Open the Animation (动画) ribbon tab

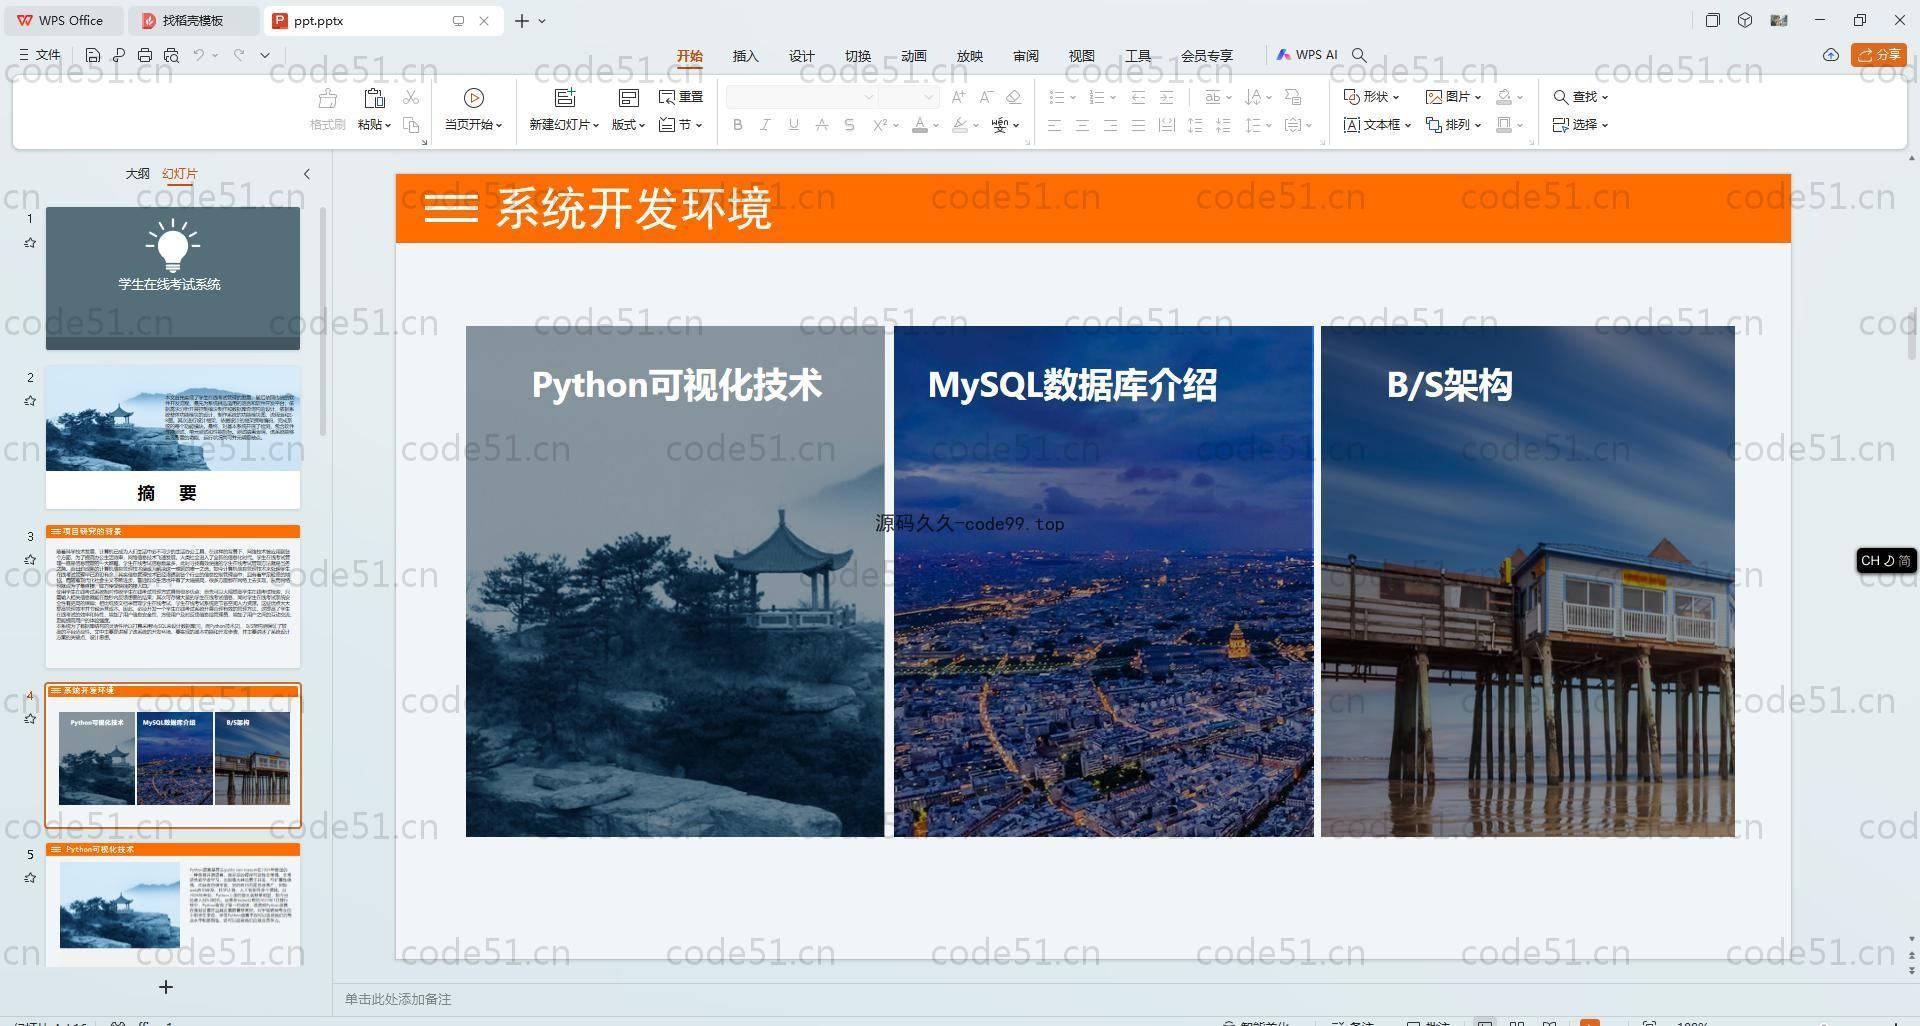(x=914, y=56)
